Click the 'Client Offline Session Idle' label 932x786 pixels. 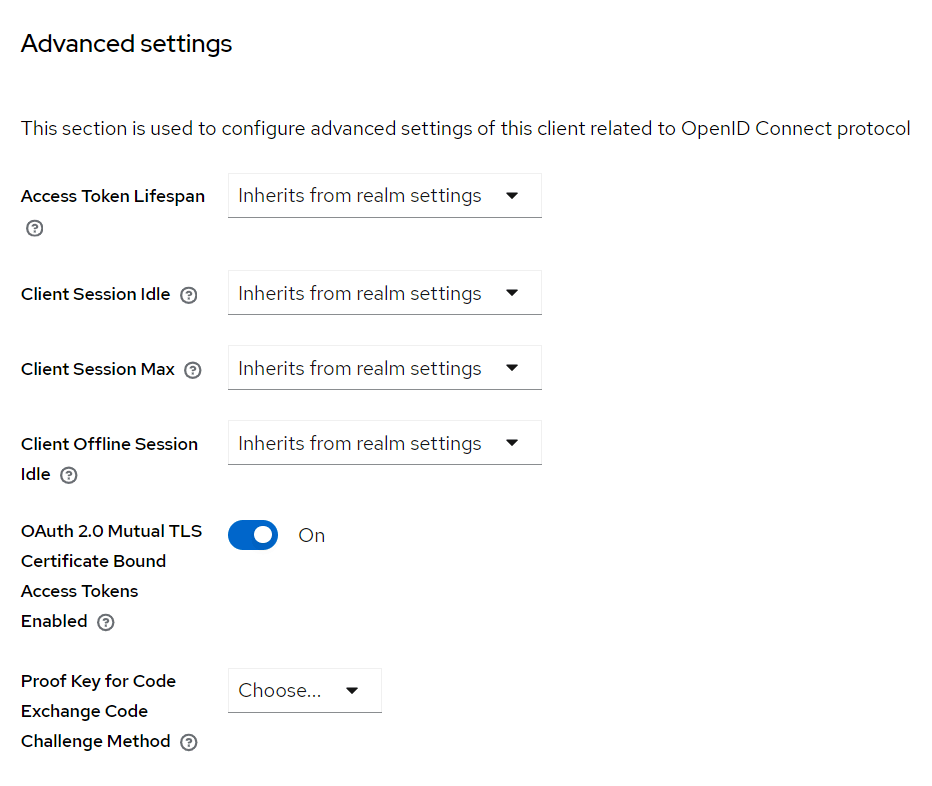(x=109, y=444)
